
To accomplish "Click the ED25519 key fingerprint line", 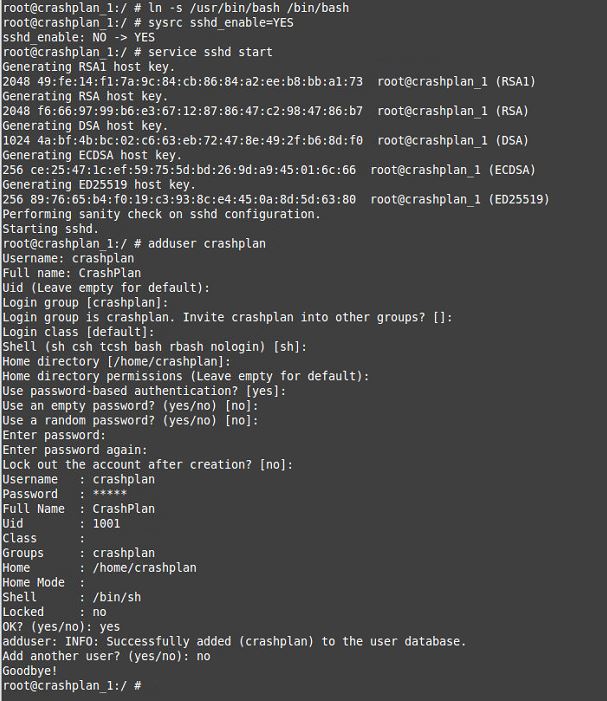I will tap(276, 199).
